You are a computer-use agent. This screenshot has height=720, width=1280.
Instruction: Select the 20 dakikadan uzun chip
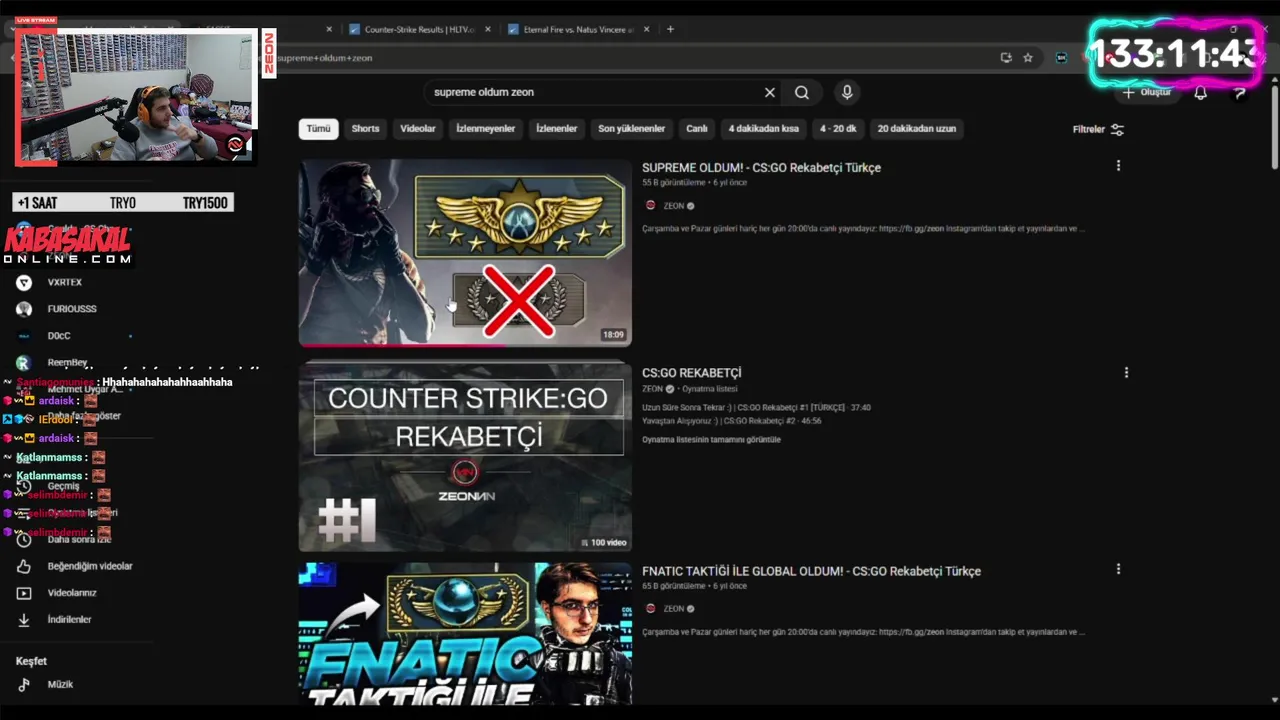pos(917,129)
